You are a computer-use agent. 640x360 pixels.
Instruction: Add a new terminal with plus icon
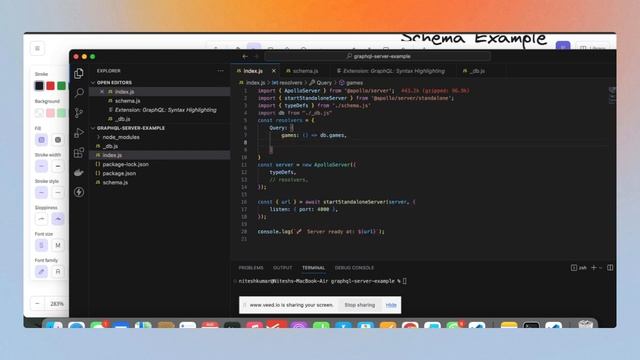[594, 268]
